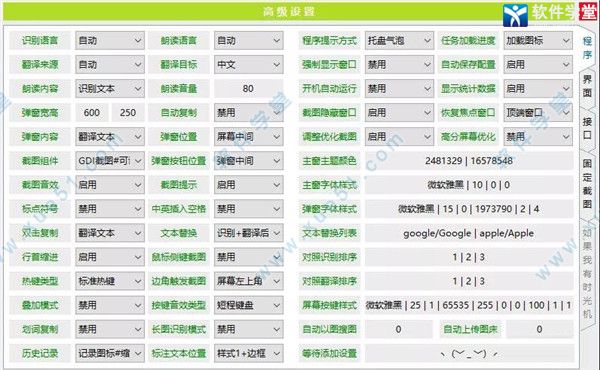Open the 朗读内容 dropdown
The width and height of the screenshot is (600, 370).
[110, 89]
